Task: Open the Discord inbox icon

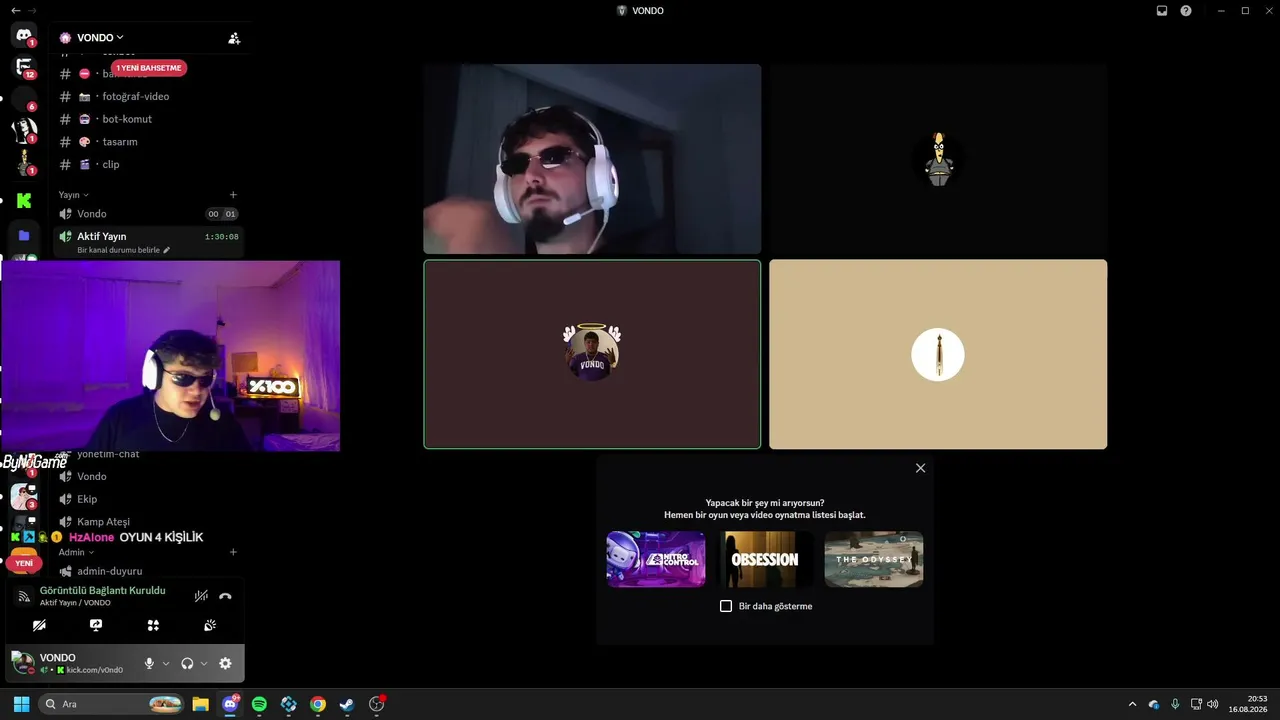Action: coord(1162,11)
